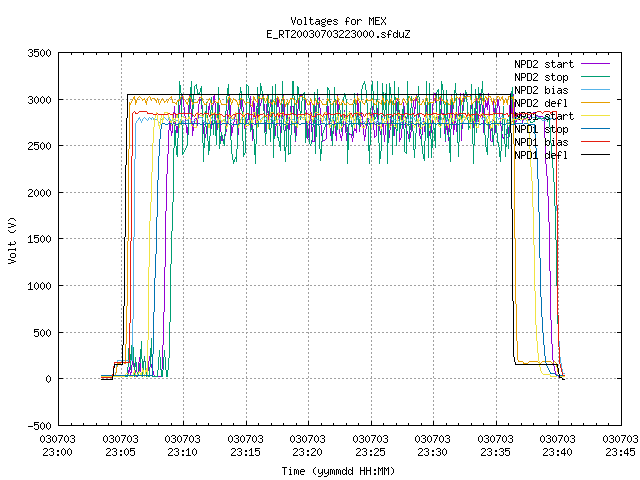Select the NPD2 stop legend label

point(541,77)
